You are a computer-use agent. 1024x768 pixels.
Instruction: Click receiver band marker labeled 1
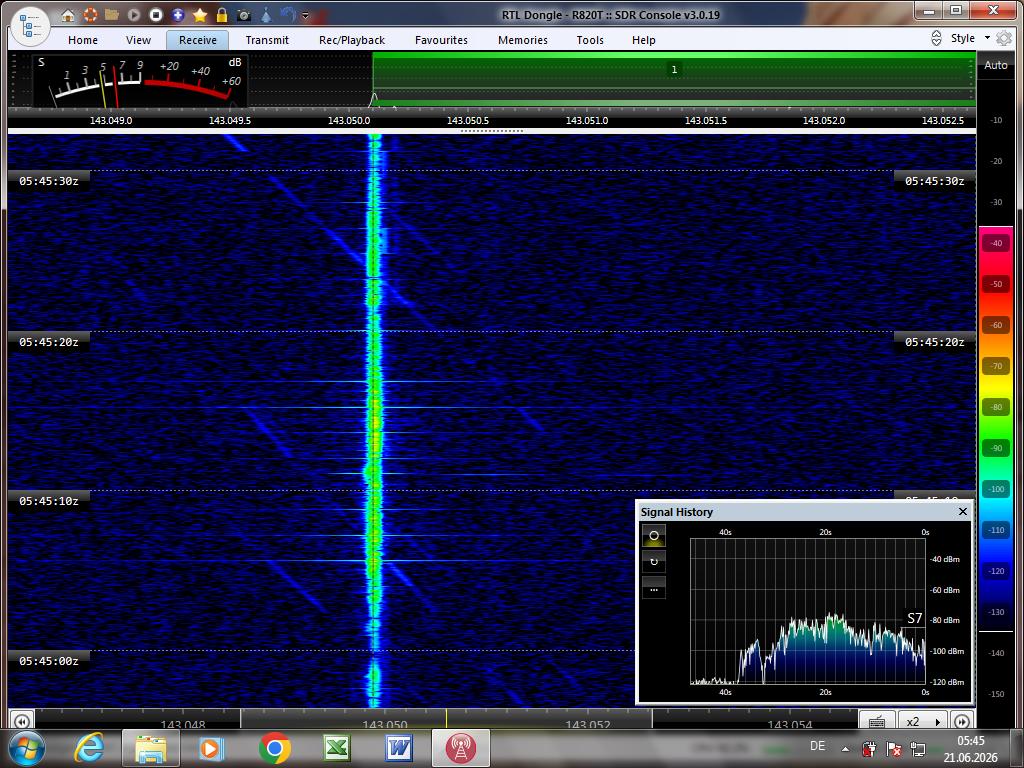(x=674, y=69)
